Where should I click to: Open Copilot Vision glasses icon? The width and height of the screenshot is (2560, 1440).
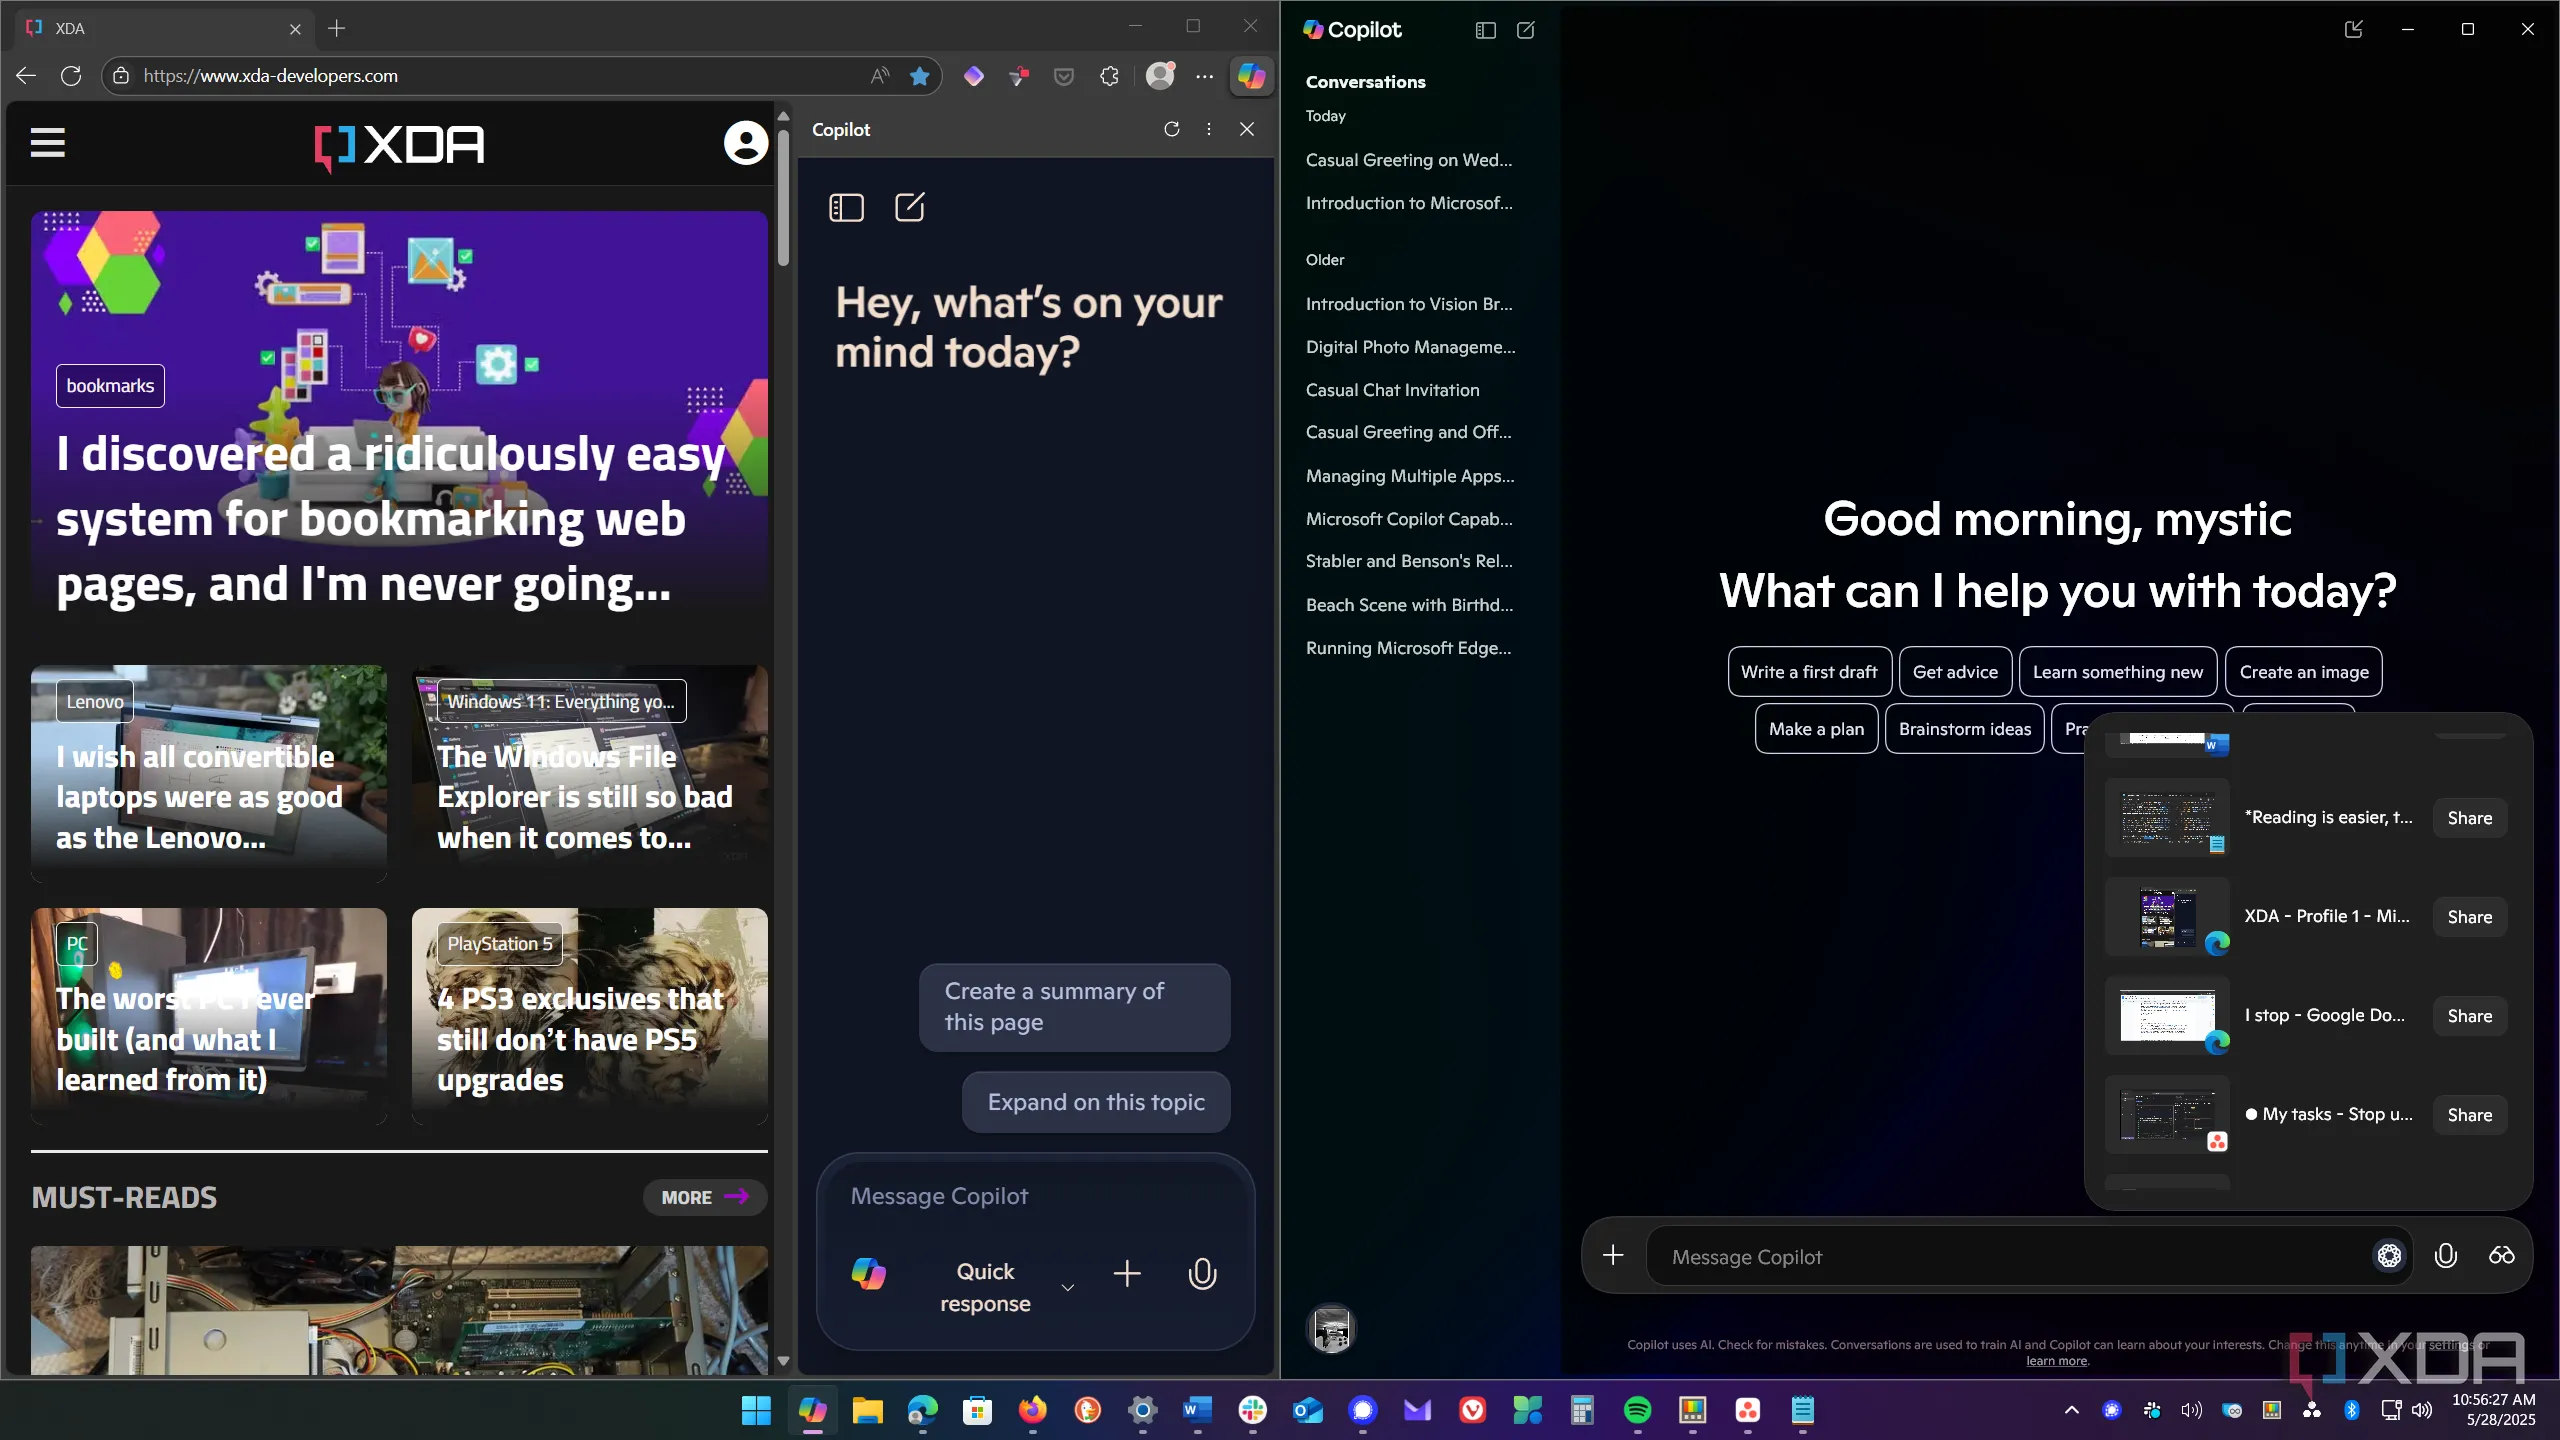pyautogui.click(x=2501, y=1256)
